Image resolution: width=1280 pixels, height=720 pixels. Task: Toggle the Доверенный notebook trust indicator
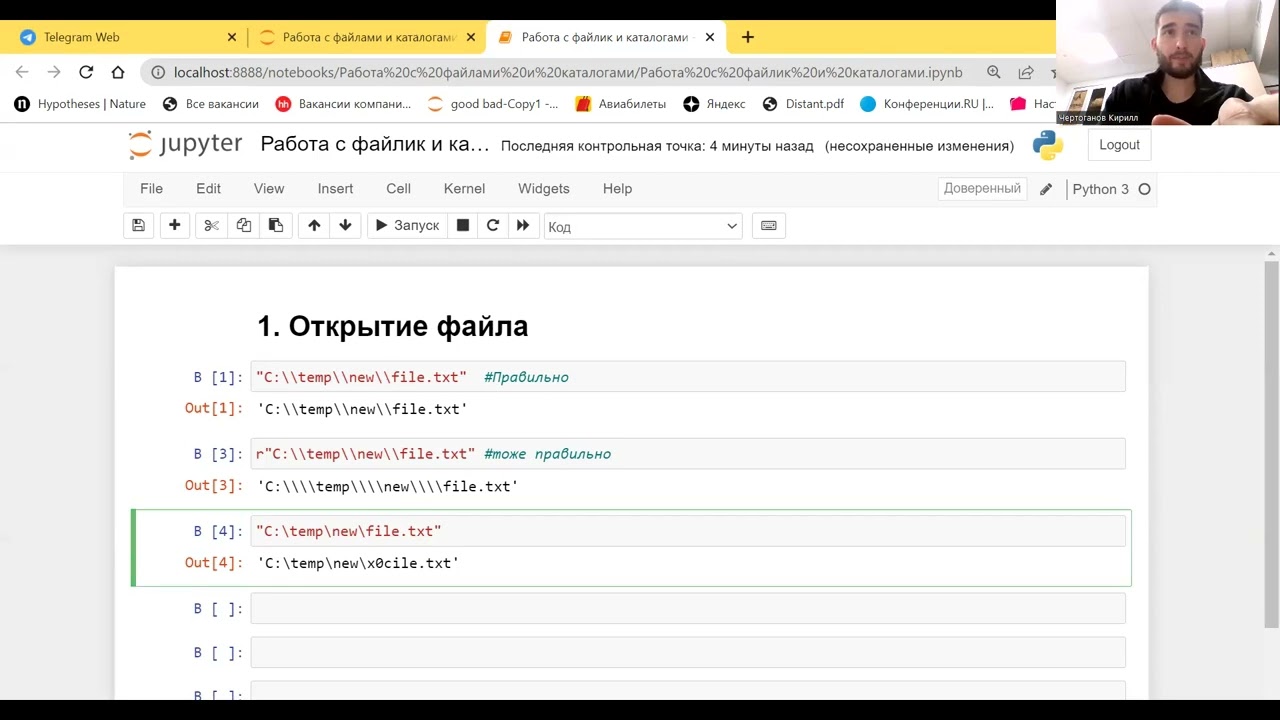(x=982, y=189)
